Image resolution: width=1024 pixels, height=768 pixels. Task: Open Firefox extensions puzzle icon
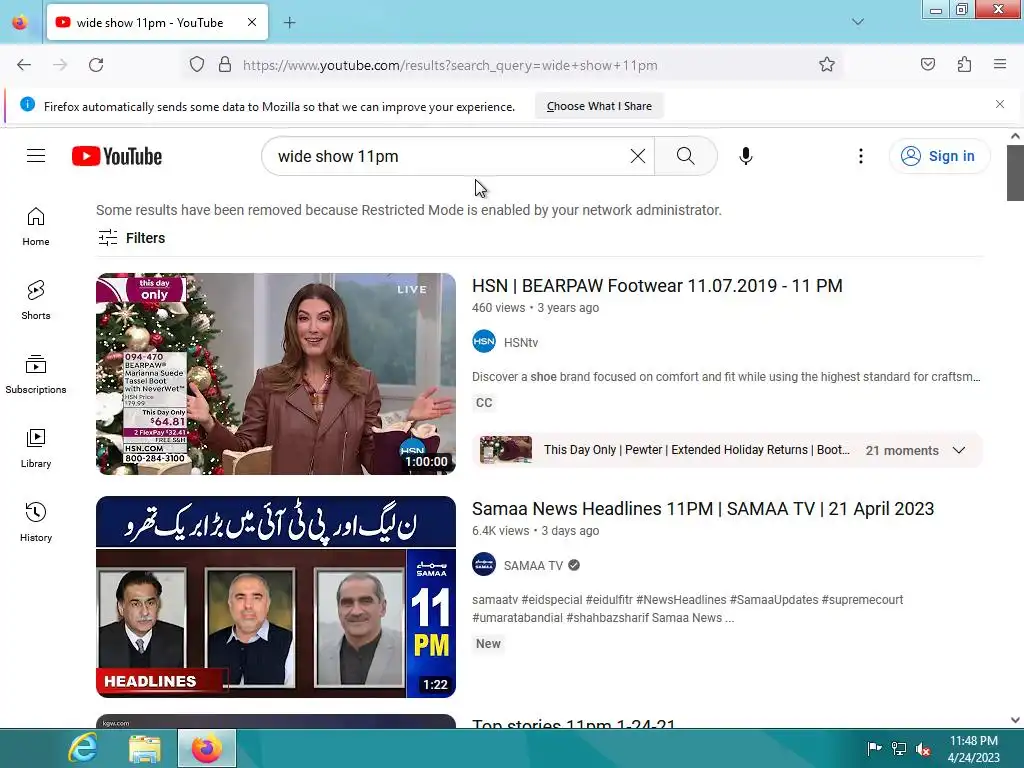965,65
